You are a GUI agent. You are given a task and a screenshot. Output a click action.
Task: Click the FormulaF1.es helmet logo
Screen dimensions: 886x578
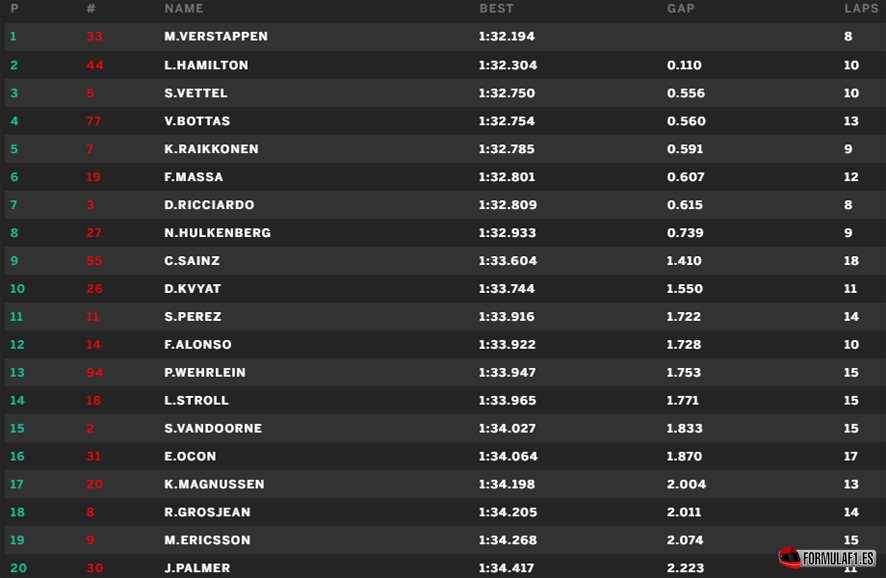tap(827, 558)
